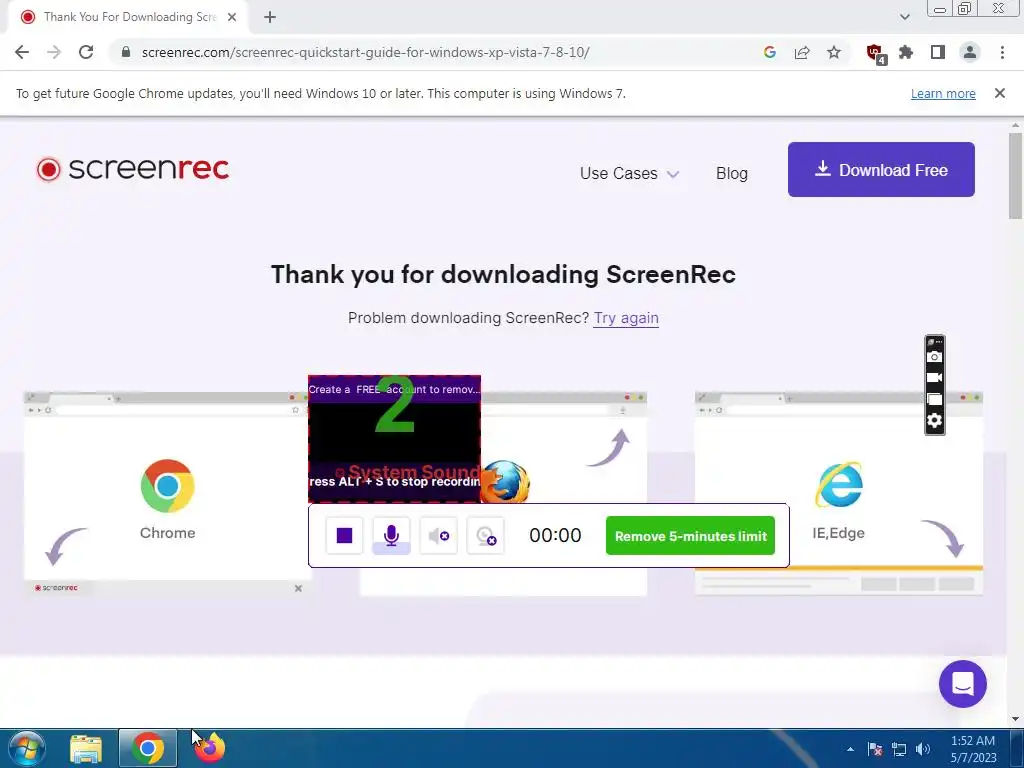This screenshot has width=1024, height=768.
Task: Show hidden system tray icons
Action: [x=850, y=749]
